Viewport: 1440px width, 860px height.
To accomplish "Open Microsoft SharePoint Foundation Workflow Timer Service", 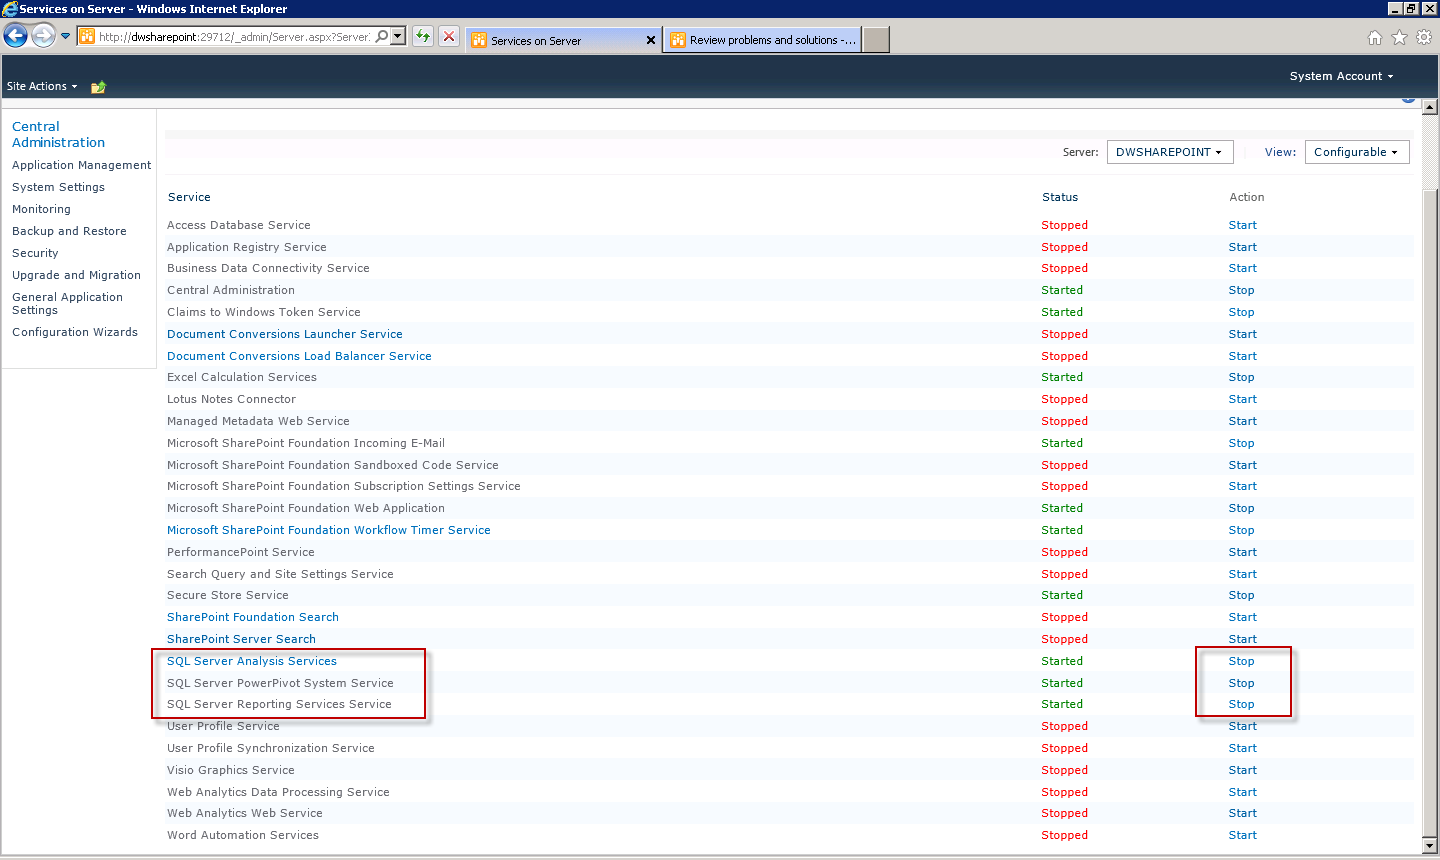I will point(329,530).
